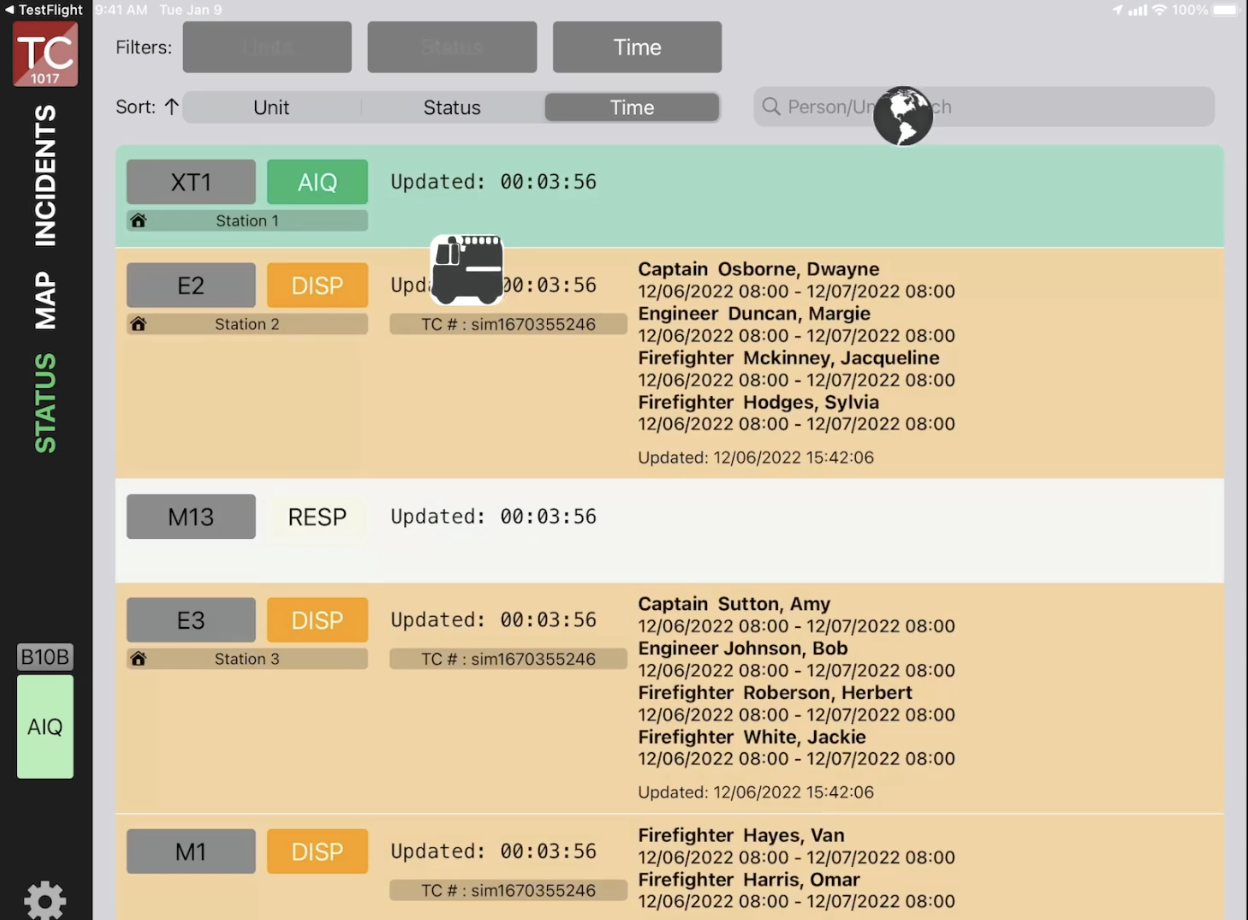Open the settings gear in sidebar
This screenshot has width=1248, height=920.
coord(45,900)
